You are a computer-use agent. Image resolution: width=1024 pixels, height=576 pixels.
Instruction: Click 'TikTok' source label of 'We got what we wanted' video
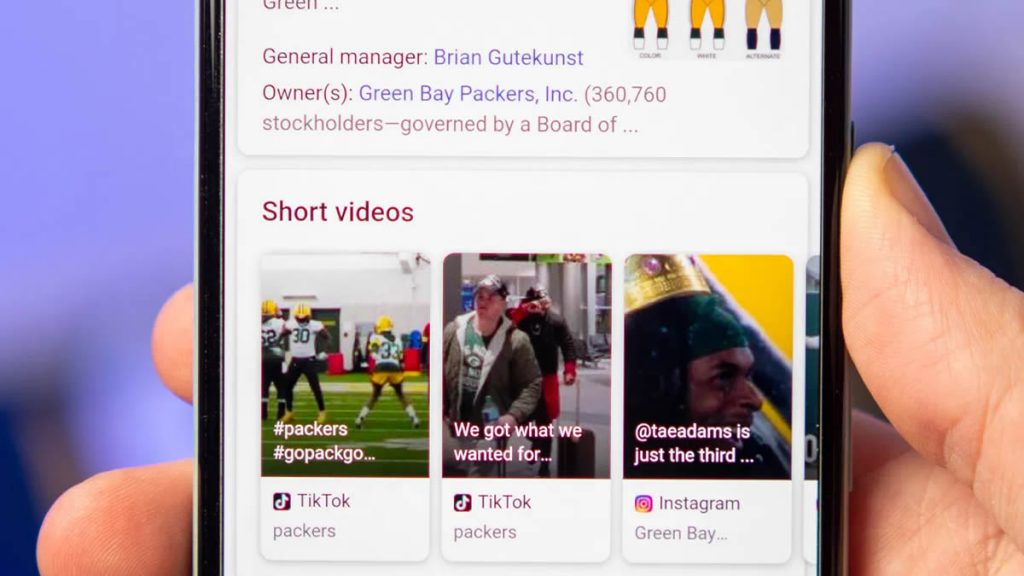point(505,502)
